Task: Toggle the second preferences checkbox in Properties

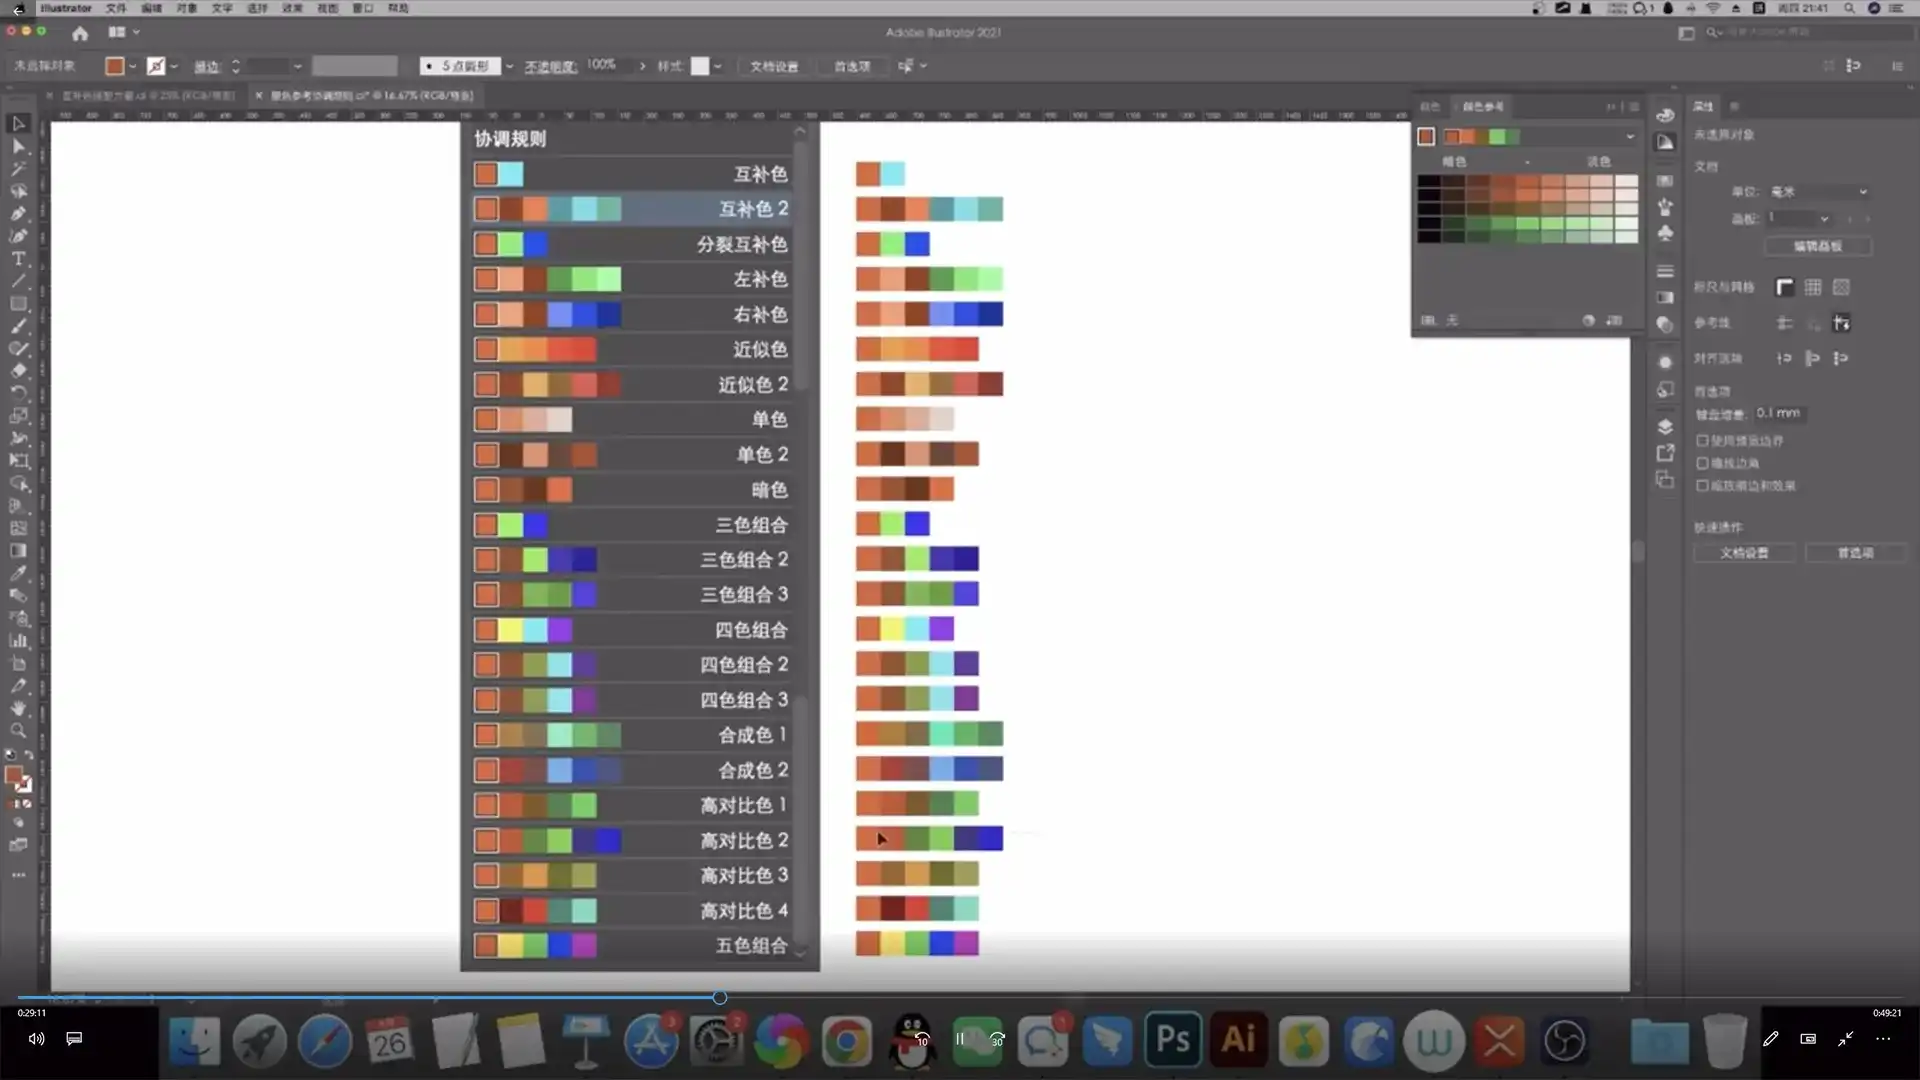Action: [1702, 463]
